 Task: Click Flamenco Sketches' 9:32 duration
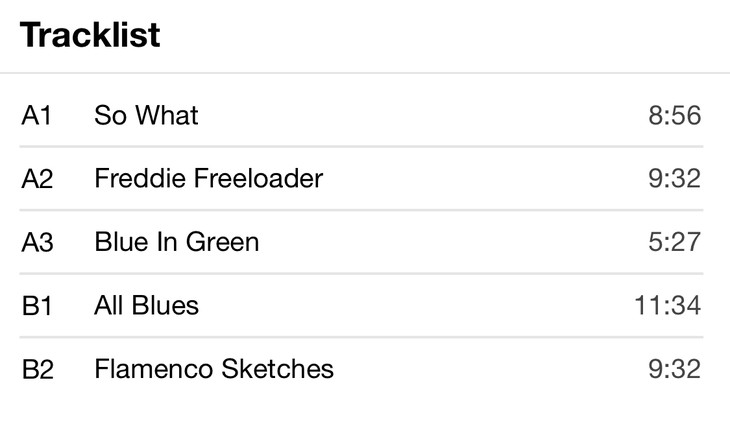(x=674, y=369)
